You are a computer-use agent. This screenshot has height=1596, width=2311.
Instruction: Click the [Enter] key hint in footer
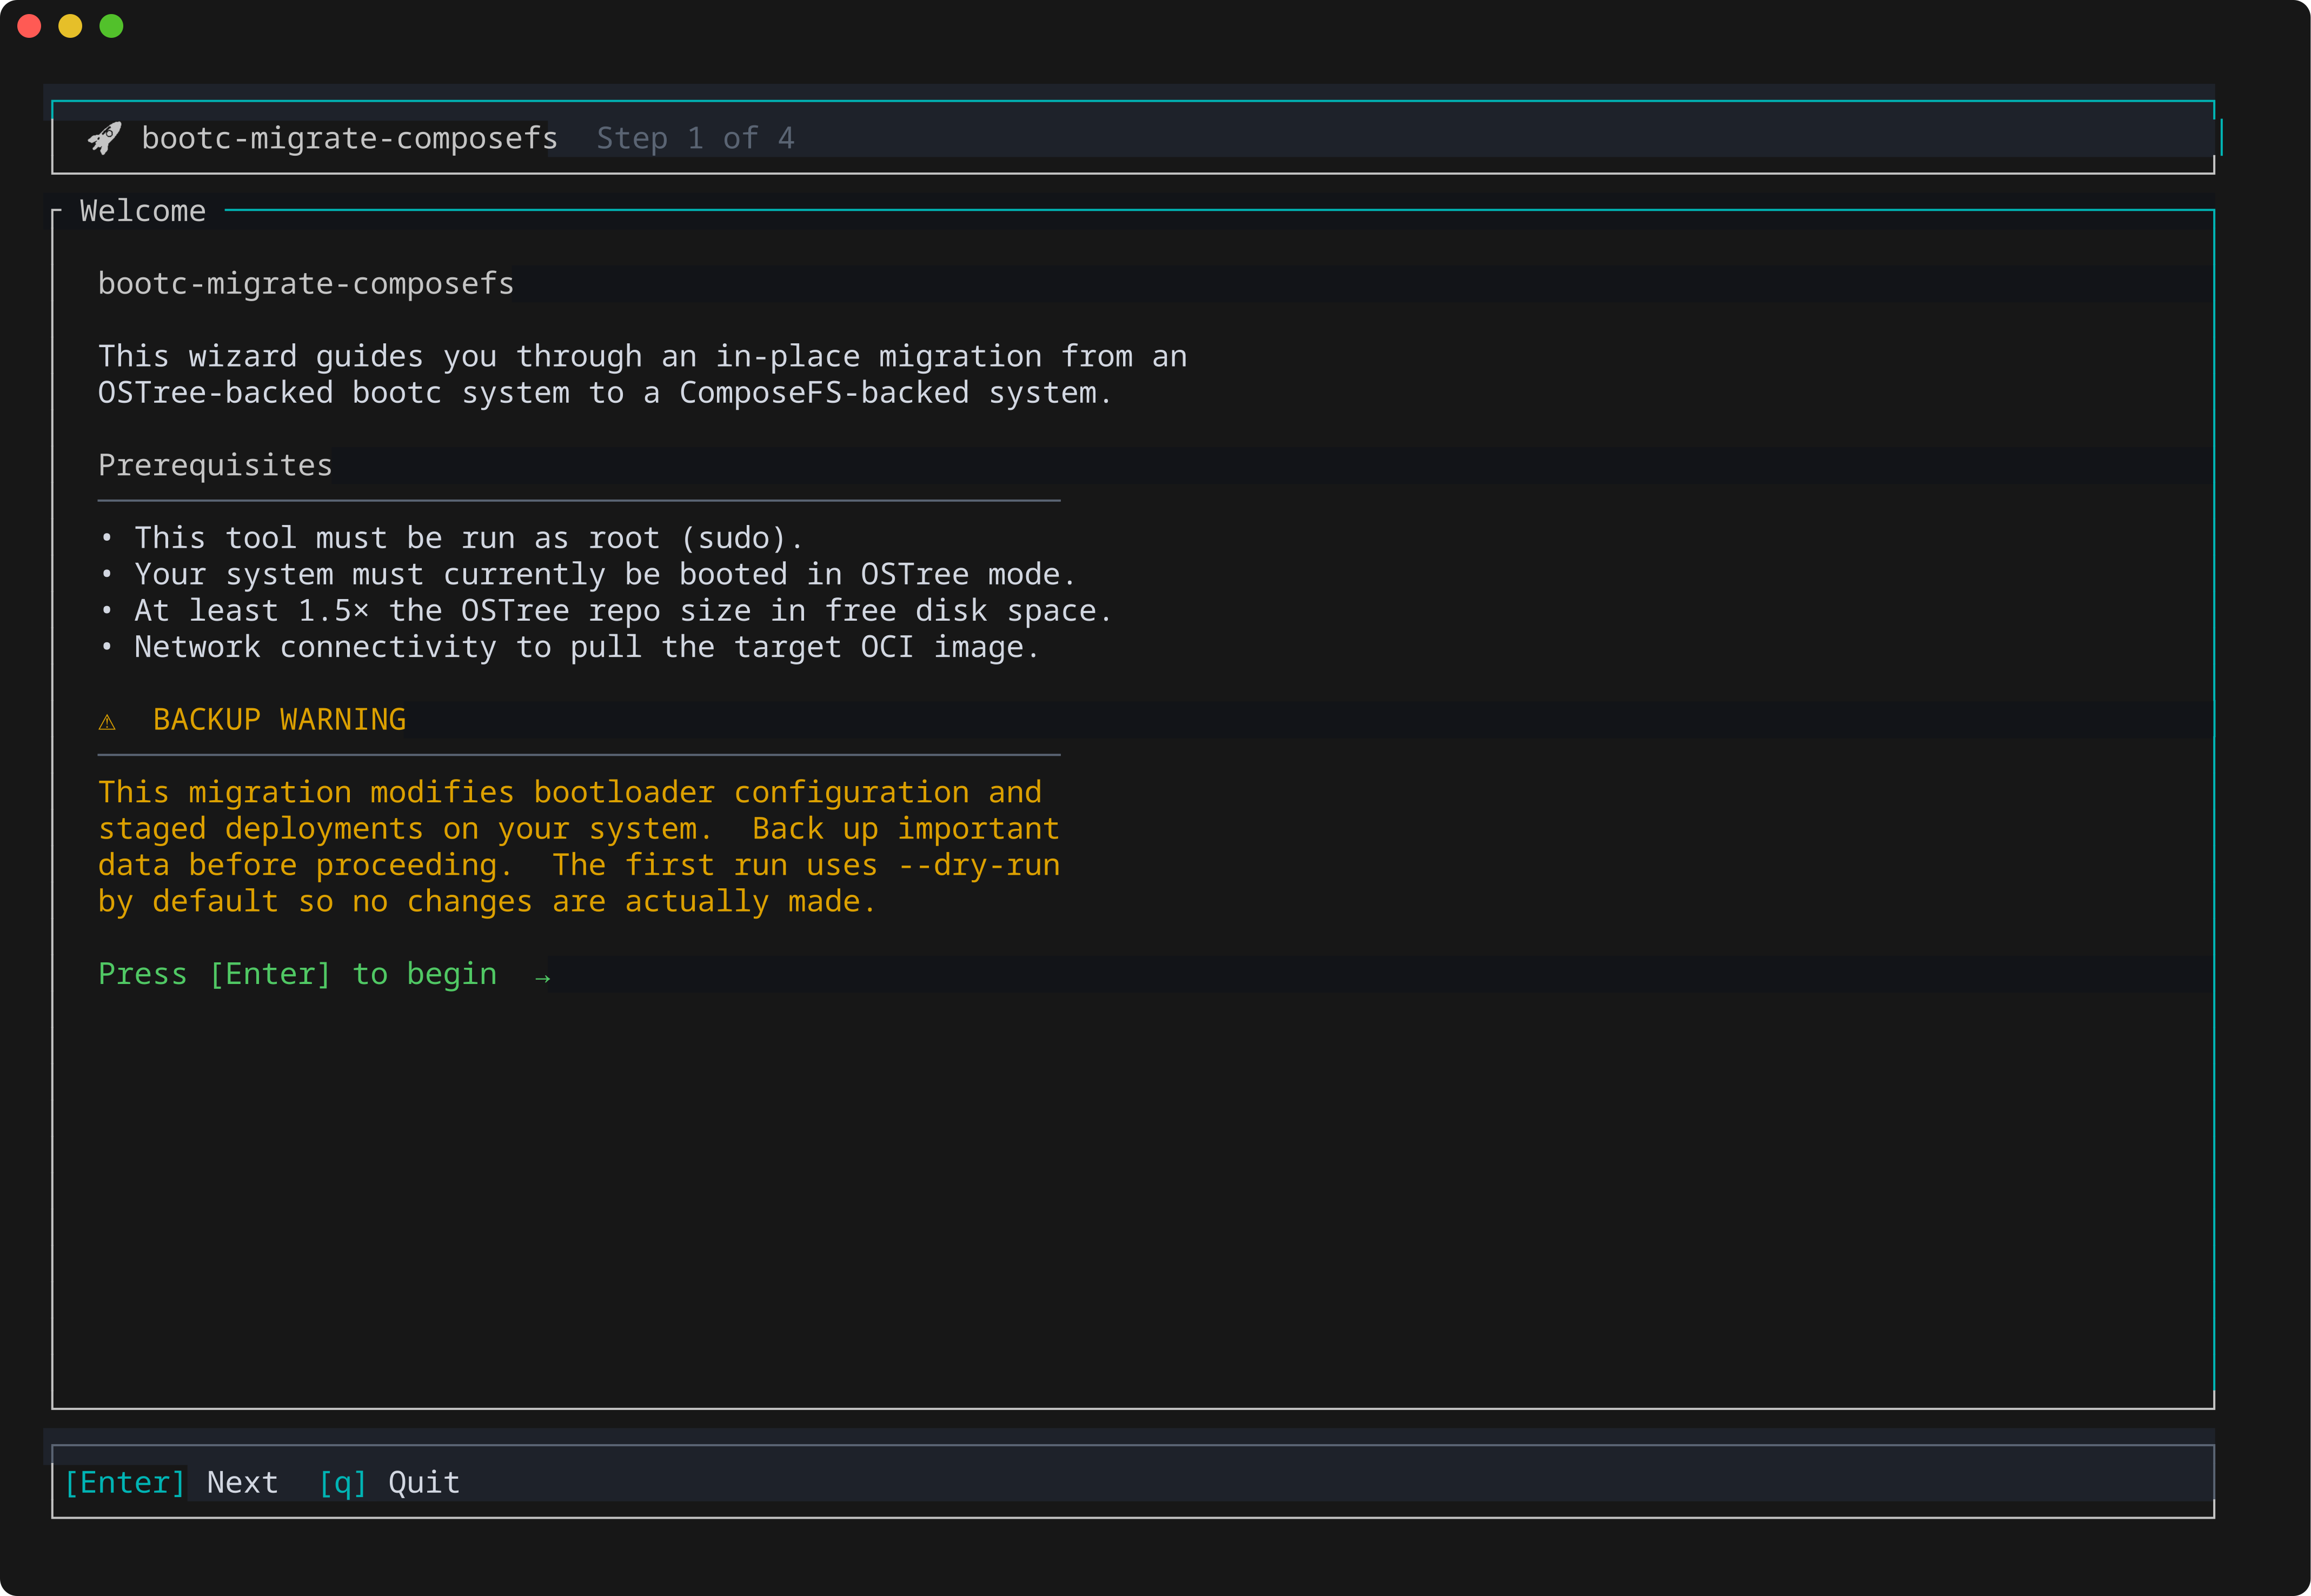click(125, 1482)
